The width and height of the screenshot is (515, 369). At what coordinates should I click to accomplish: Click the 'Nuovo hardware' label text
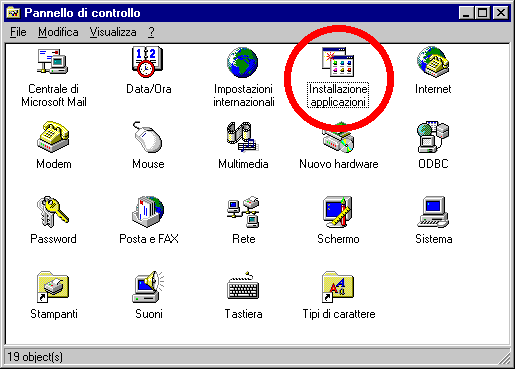click(x=339, y=164)
